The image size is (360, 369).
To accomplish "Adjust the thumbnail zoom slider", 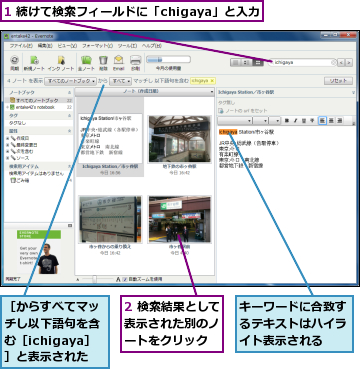I will point(95,279).
